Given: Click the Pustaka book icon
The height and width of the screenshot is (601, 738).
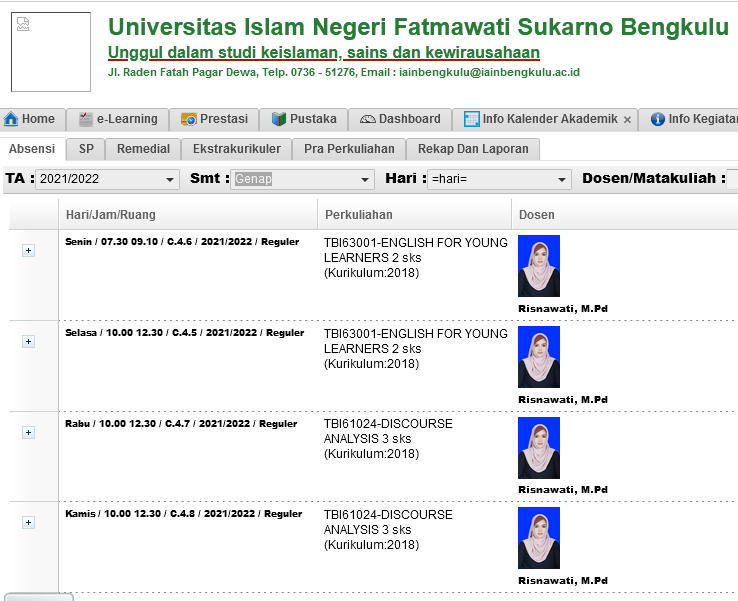Looking at the screenshot, I should (x=279, y=119).
